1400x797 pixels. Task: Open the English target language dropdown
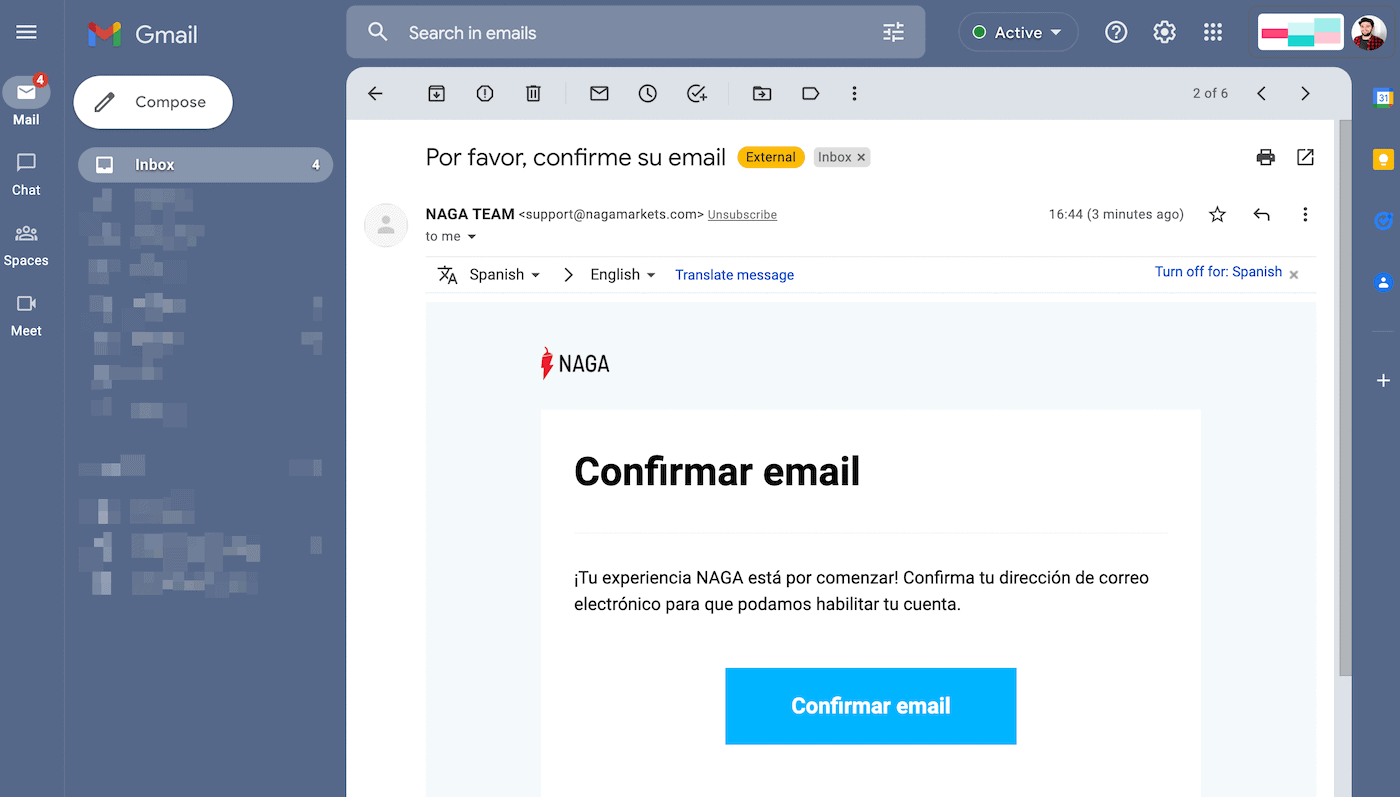pos(623,275)
